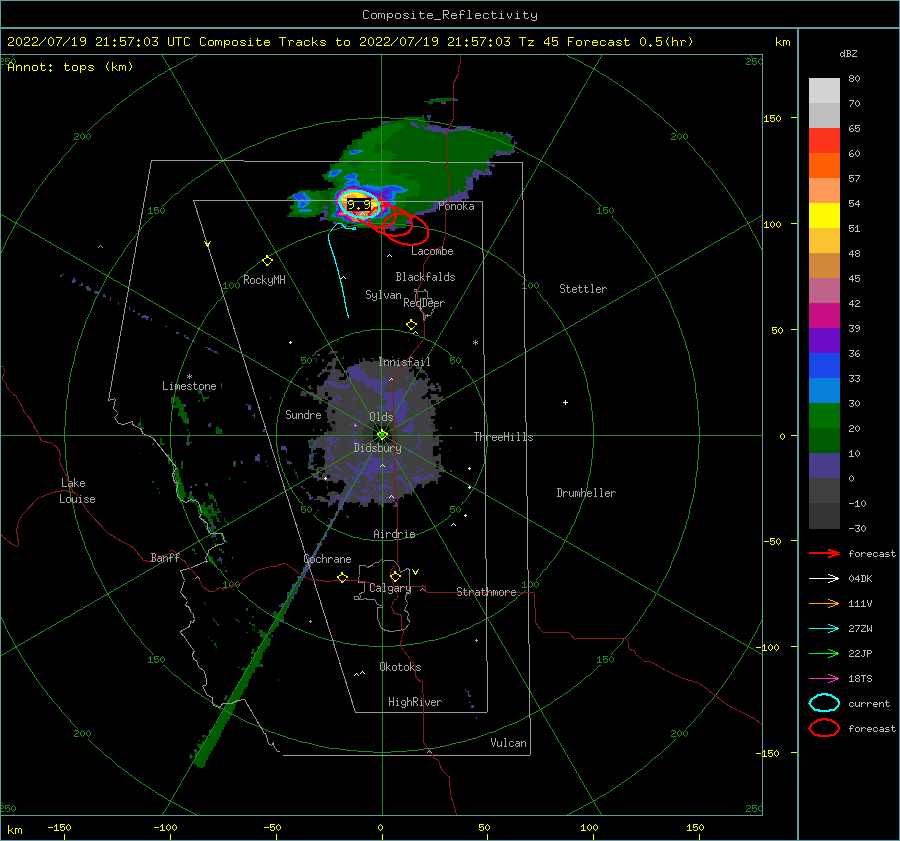
Task: Select the white 04DK track arrow
Action: [824, 579]
